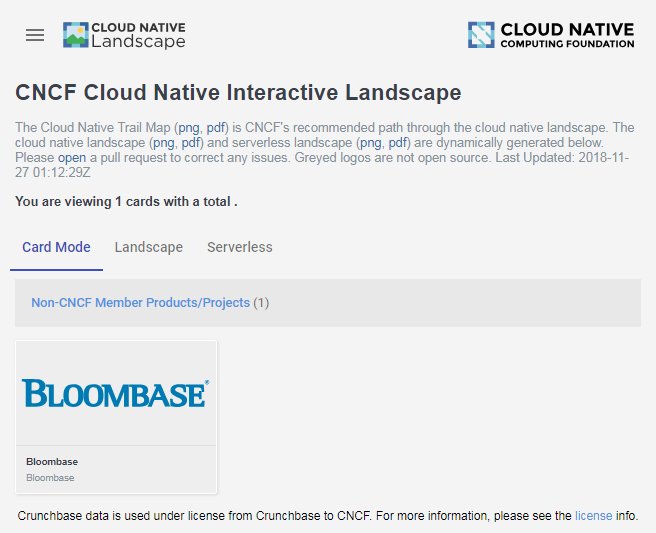Click the Bloombase logo thumbnail
Screen dimensions: 656x533
[x=116, y=394]
